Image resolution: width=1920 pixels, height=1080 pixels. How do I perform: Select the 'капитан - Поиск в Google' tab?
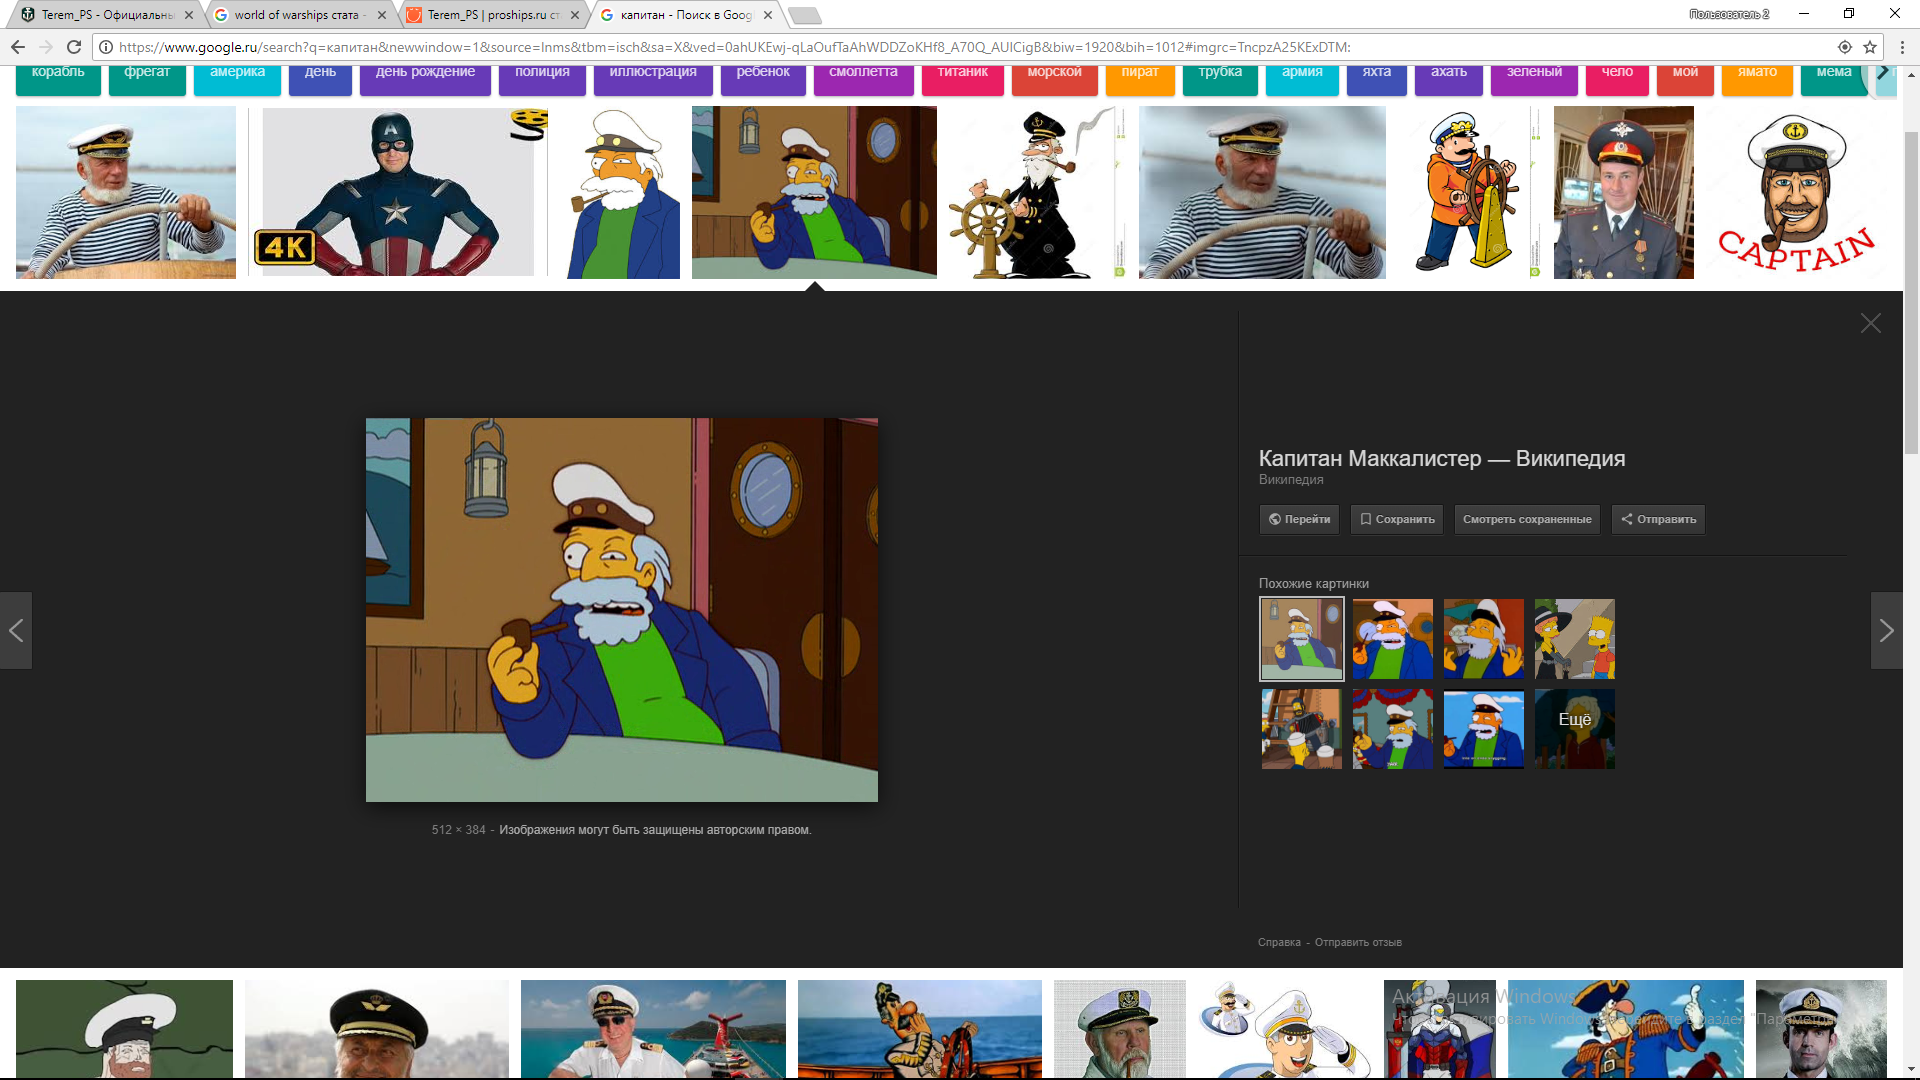pos(684,15)
